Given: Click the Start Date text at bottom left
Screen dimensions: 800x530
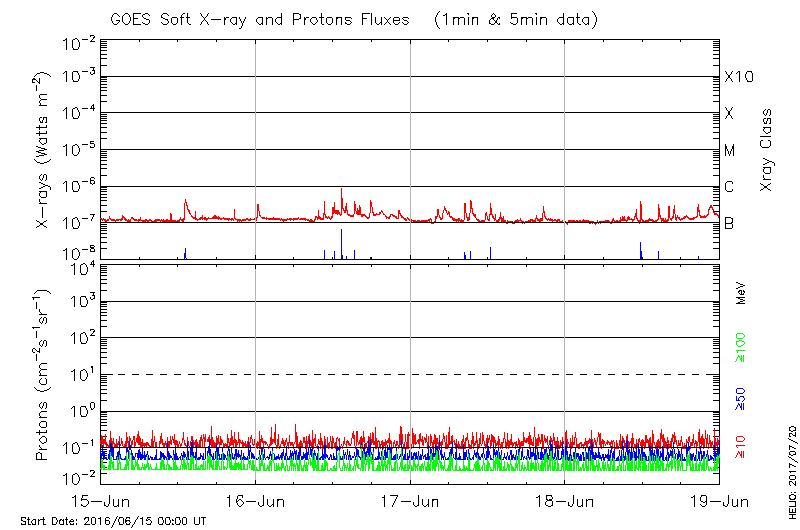Looking at the screenshot, I should click(x=113, y=521).
